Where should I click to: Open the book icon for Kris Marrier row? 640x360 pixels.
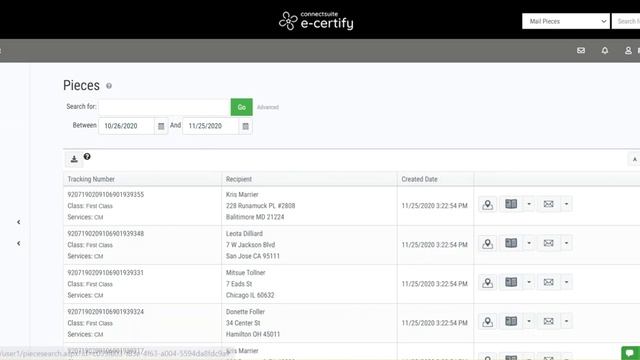coord(511,204)
